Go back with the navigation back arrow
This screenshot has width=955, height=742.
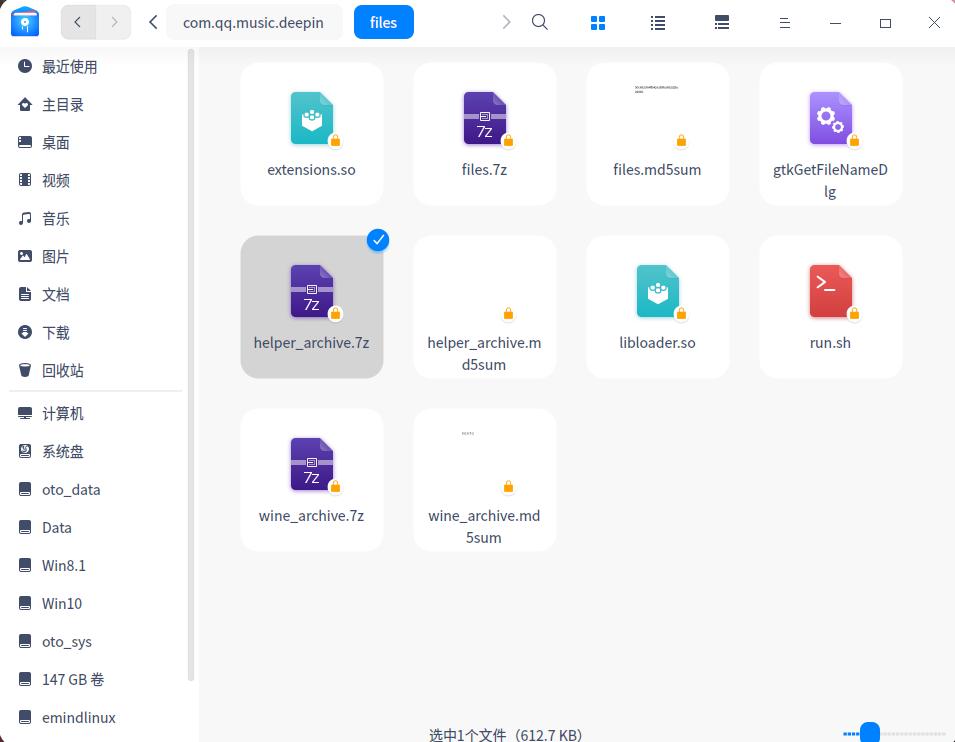(78, 23)
